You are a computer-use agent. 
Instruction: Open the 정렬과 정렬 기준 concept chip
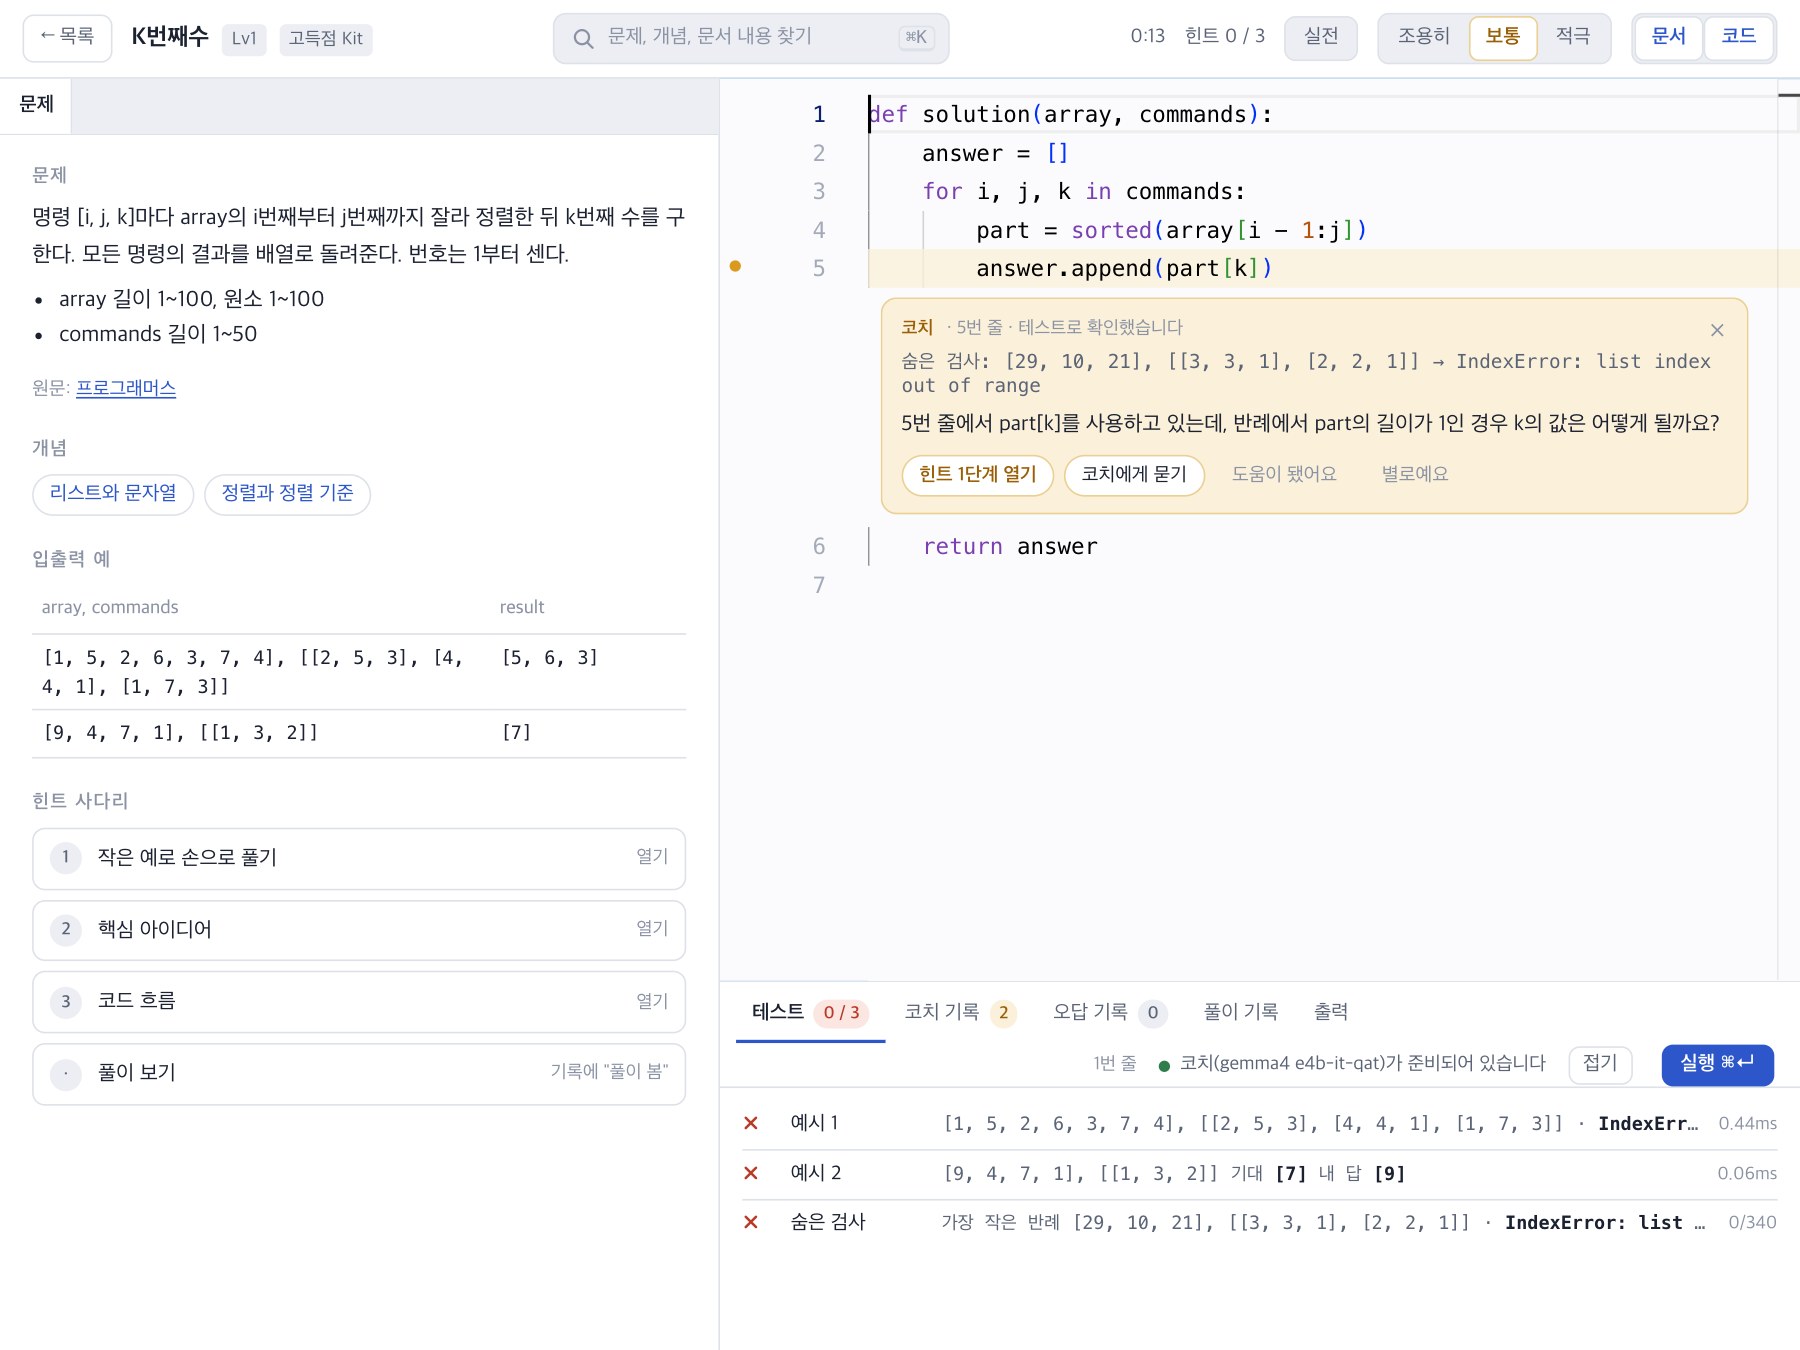[x=288, y=494]
